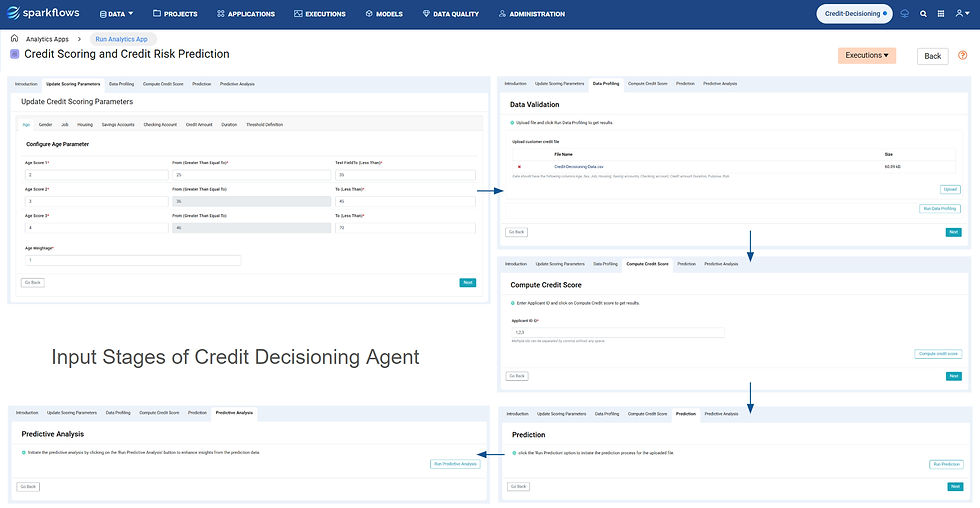Open the EXECUTIONS menu in the navbar
Screen dimensions: 980x508
point(320,14)
